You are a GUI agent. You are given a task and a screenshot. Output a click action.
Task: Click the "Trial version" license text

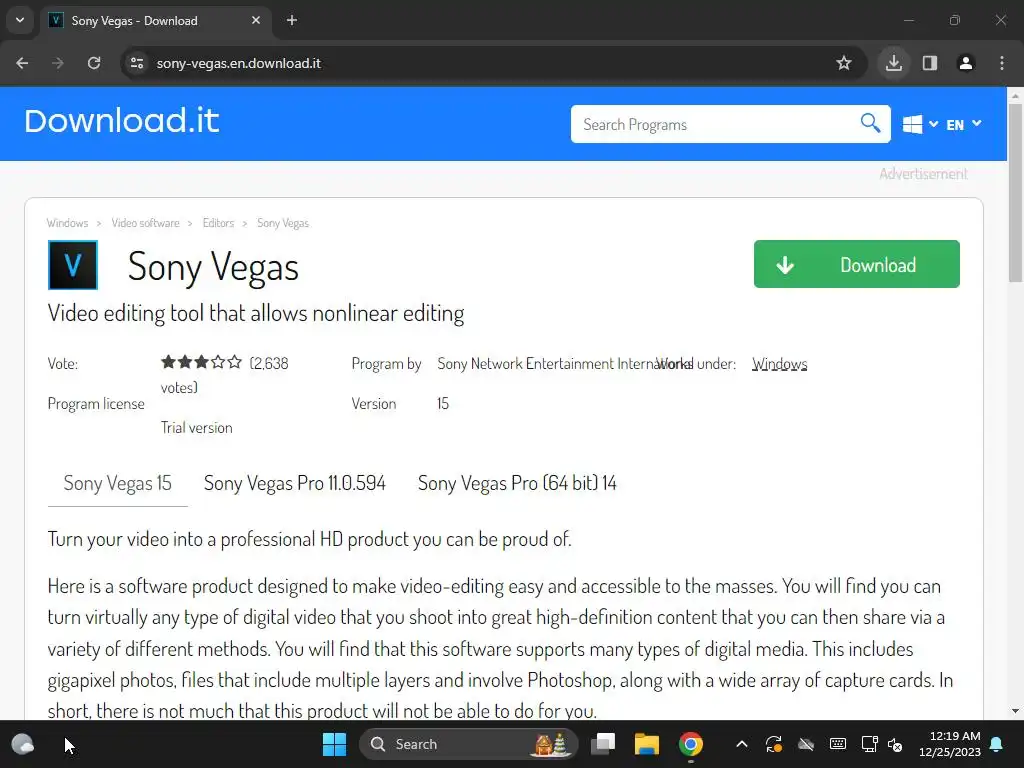tap(197, 428)
